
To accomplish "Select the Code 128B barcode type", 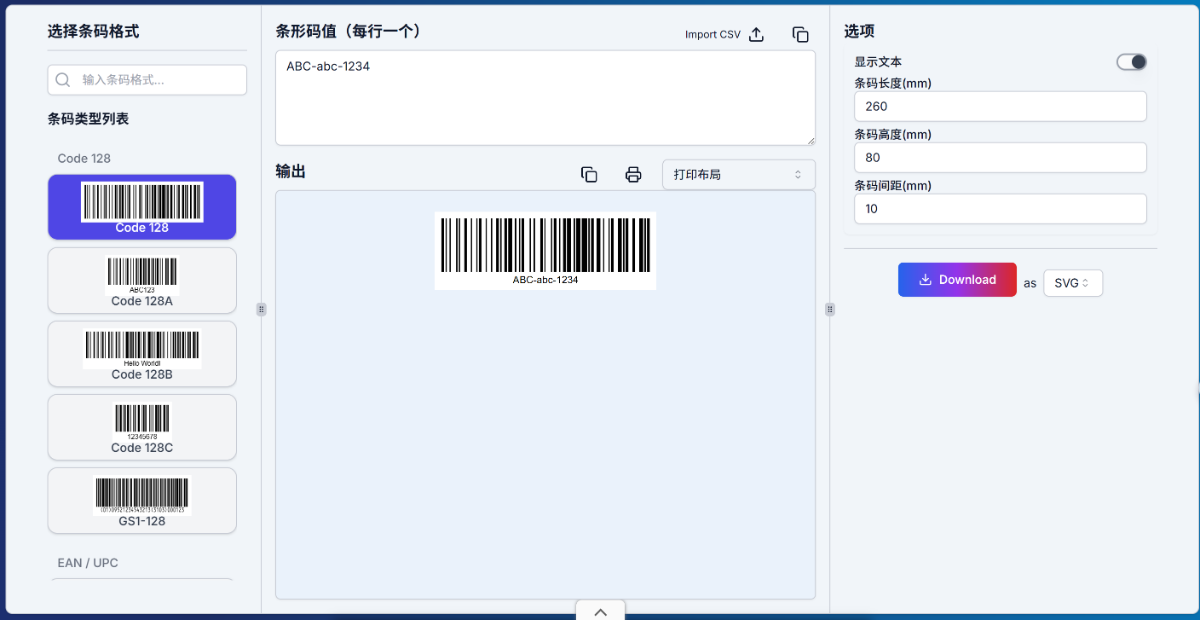I will click(x=142, y=353).
